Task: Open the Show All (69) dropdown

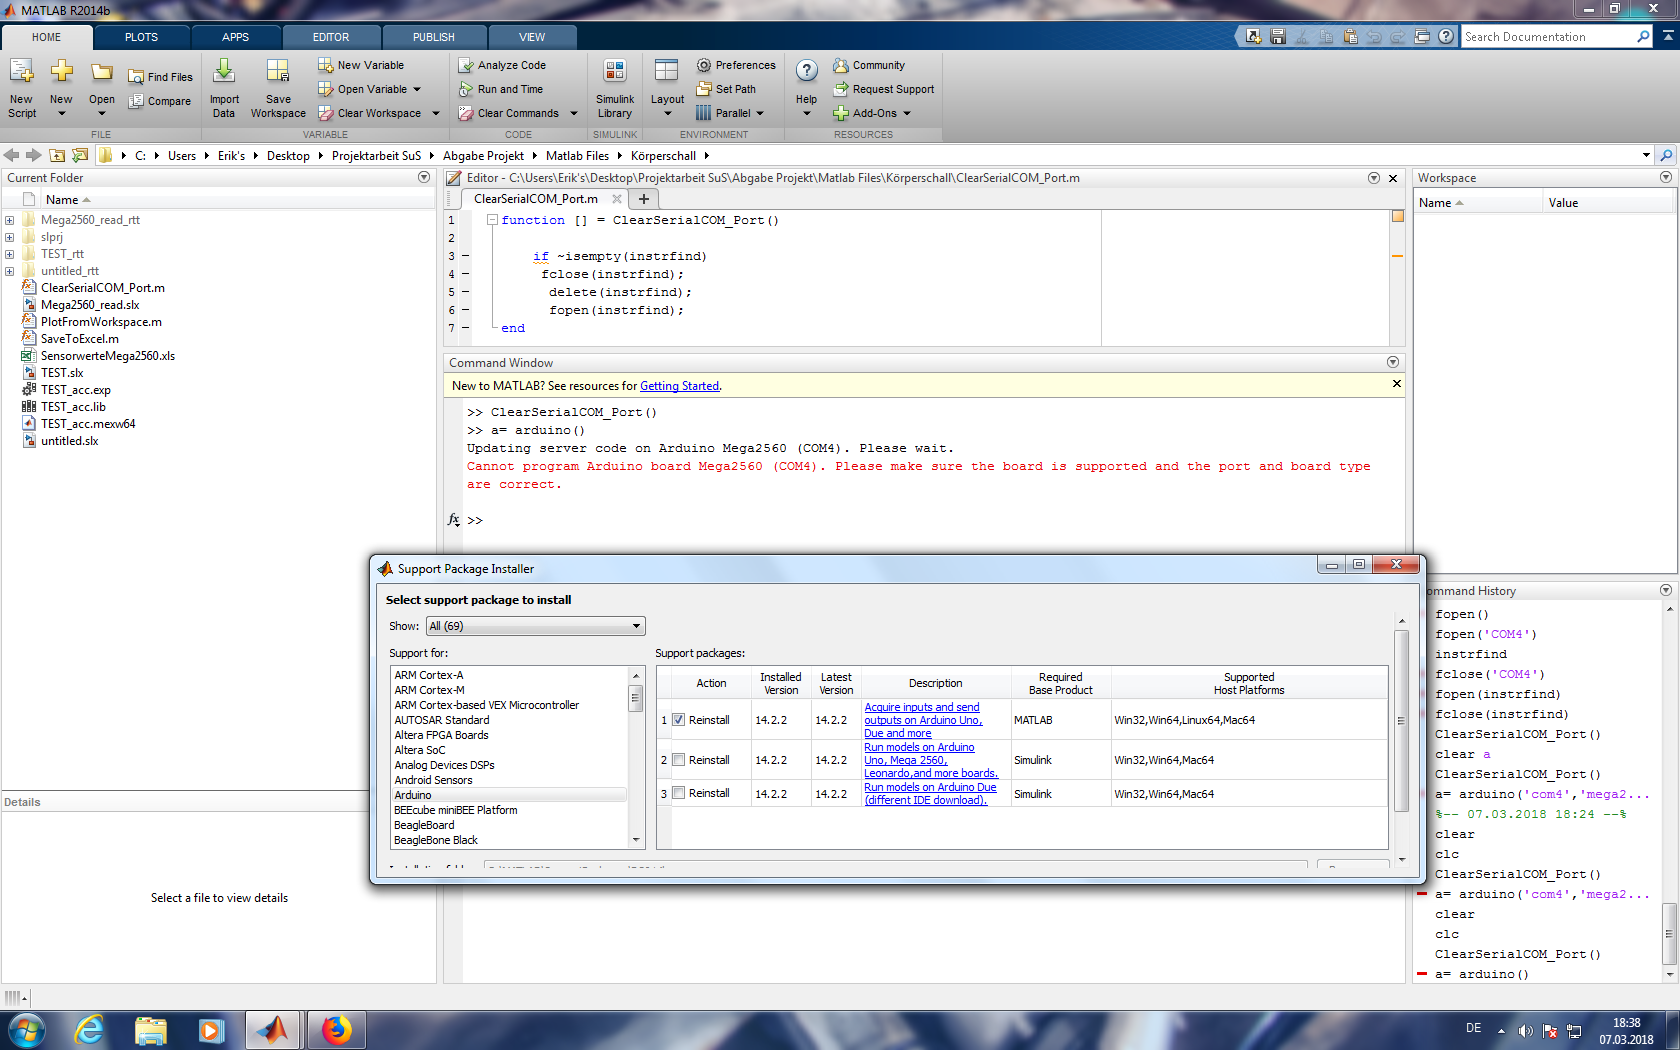Action: point(535,626)
